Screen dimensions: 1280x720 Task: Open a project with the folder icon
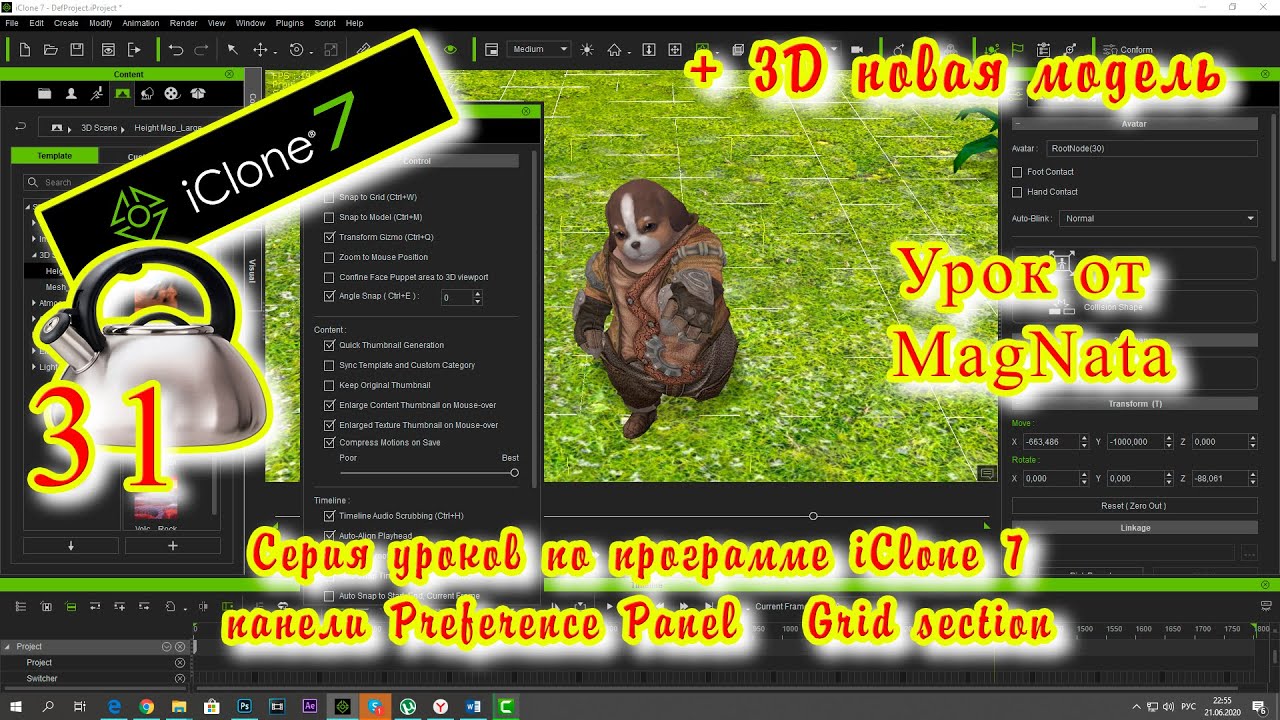(x=51, y=49)
